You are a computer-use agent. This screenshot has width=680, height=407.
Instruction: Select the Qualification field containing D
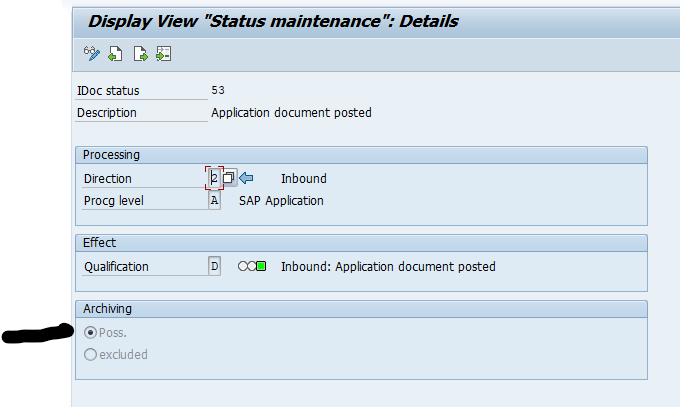pyautogui.click(x=214, y=267)
